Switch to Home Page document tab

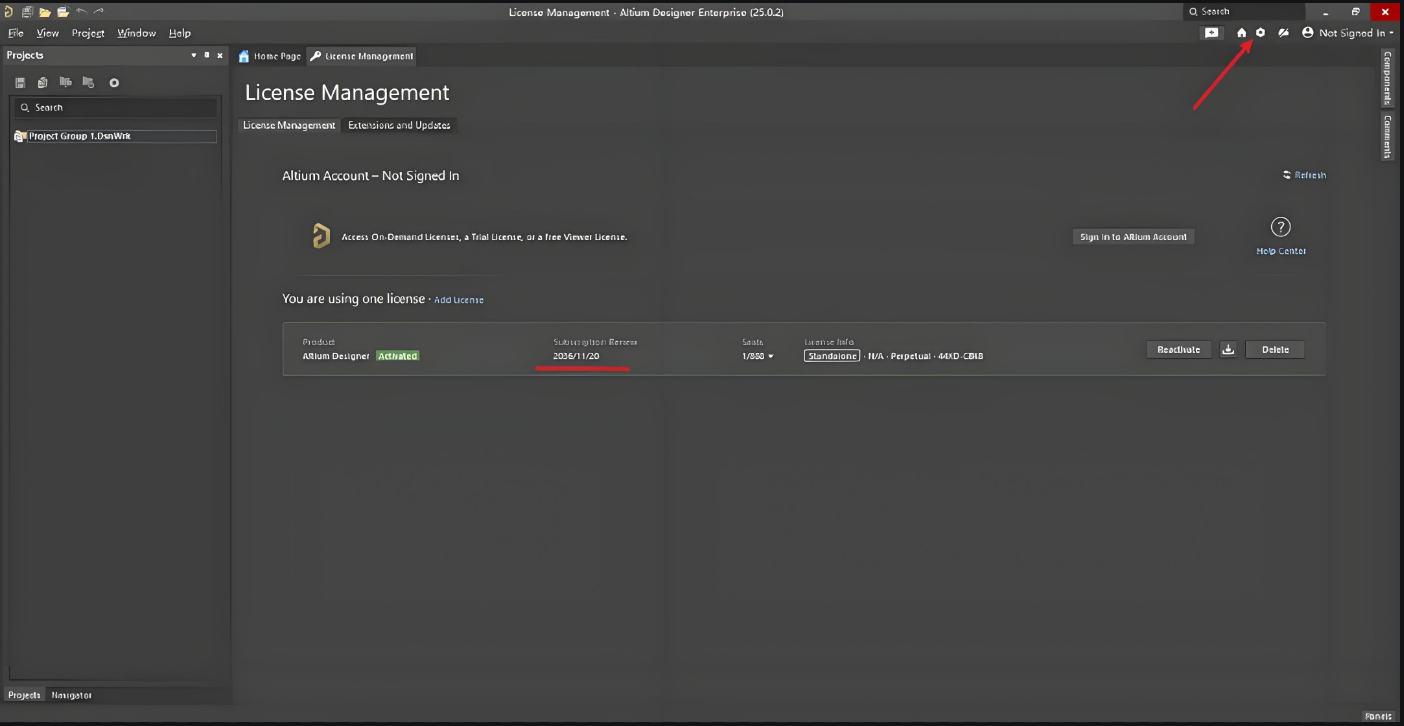coord(270,56)
